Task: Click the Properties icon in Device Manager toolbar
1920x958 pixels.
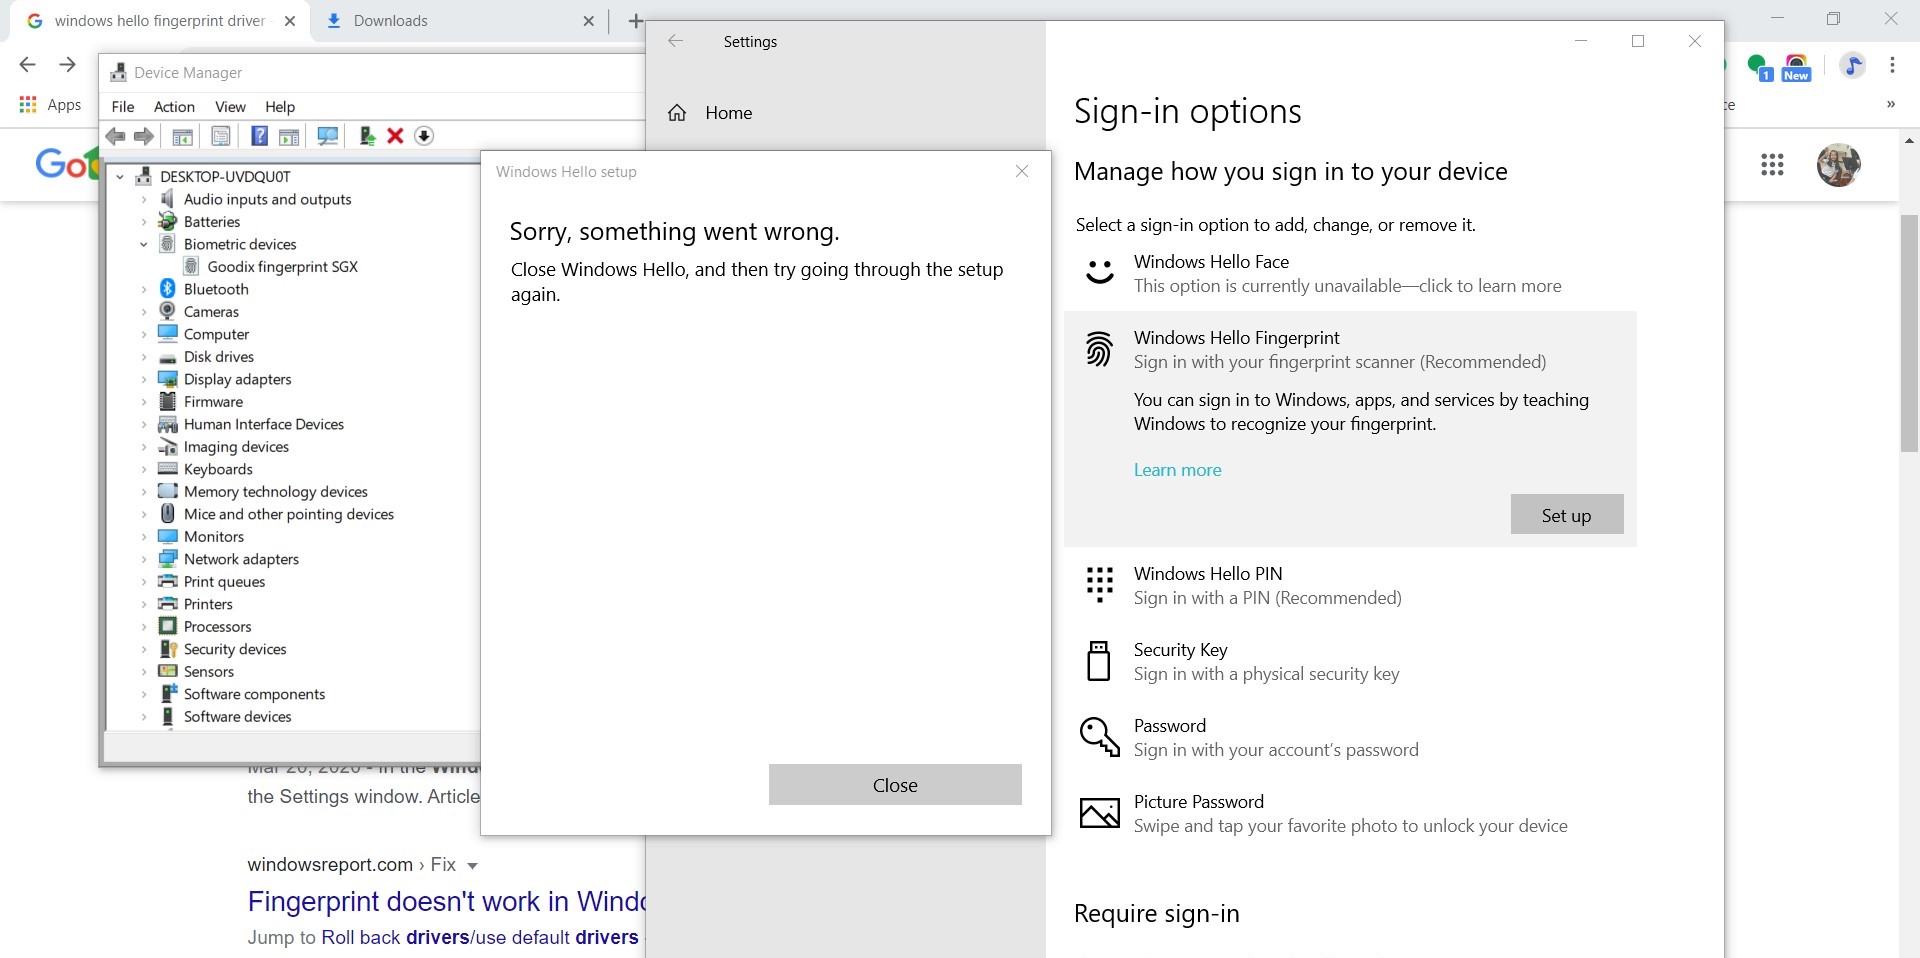Action: pos(221,136)
